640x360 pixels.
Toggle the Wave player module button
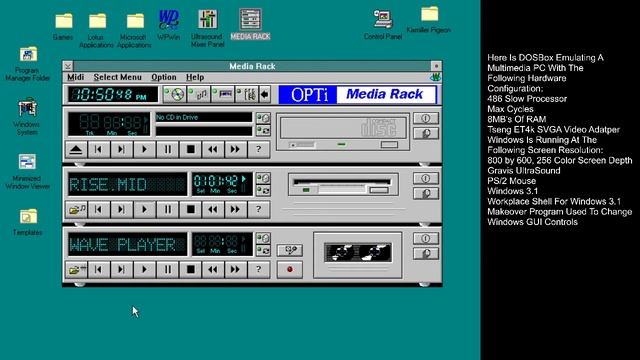coord(222,94)
